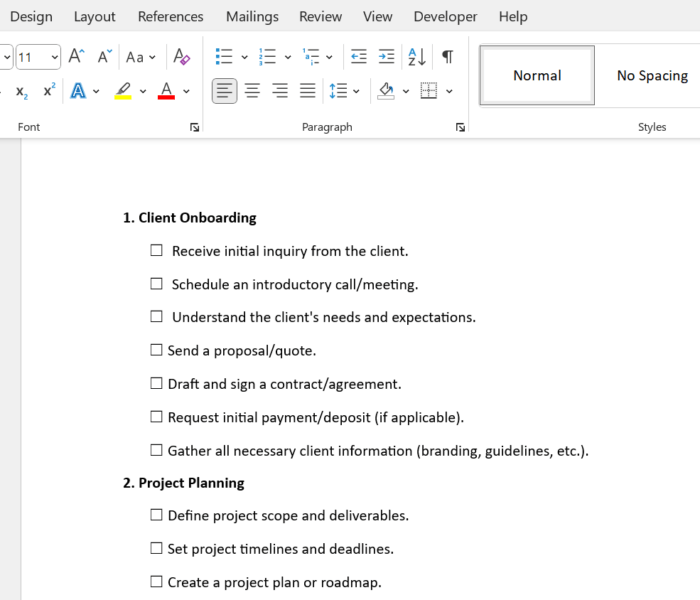Click the Grow Font size icon
The image size is (700, 600).
click(77, 57)
